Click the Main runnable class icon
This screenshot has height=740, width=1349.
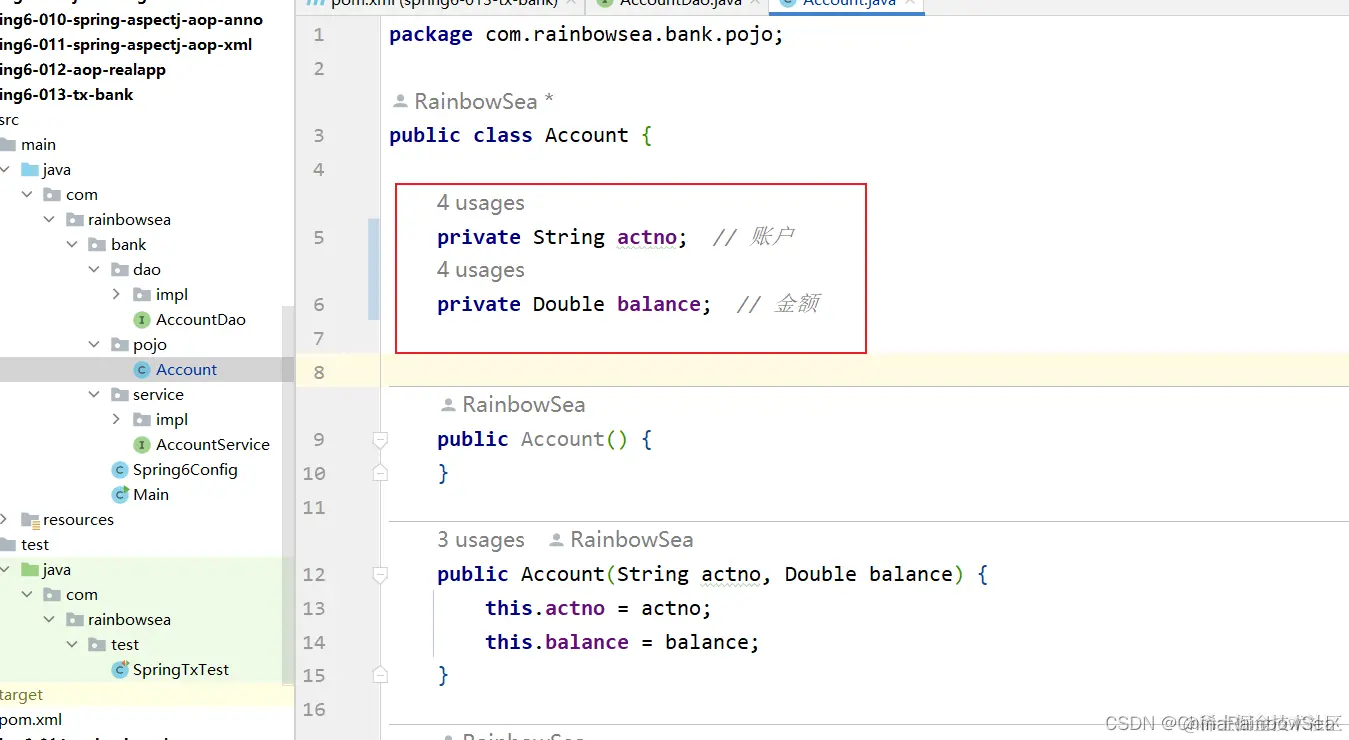point(120,495)
